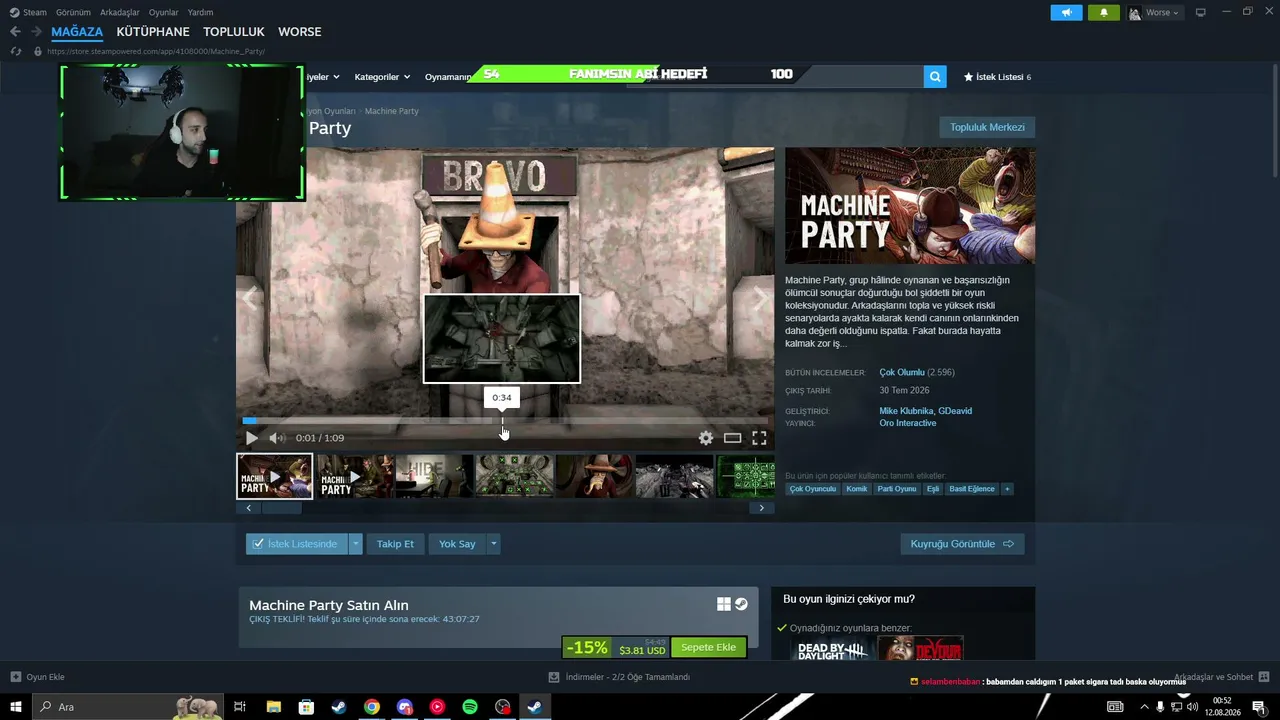Select the second Machine Party trailer thumbnail
This screenshot has height=720, width=1280.
(355, 476)
